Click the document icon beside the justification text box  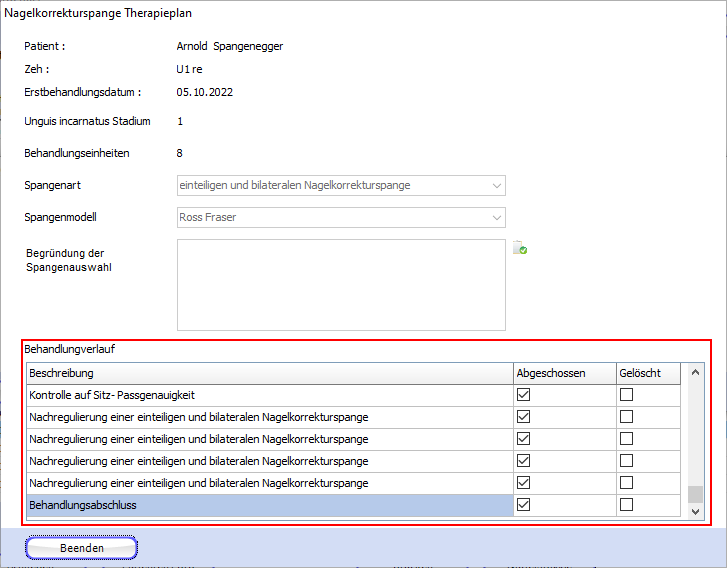point(520,248)
